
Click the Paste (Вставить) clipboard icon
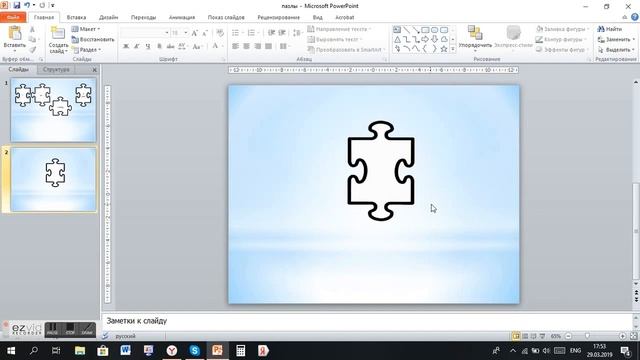click(x=15, y=34)
